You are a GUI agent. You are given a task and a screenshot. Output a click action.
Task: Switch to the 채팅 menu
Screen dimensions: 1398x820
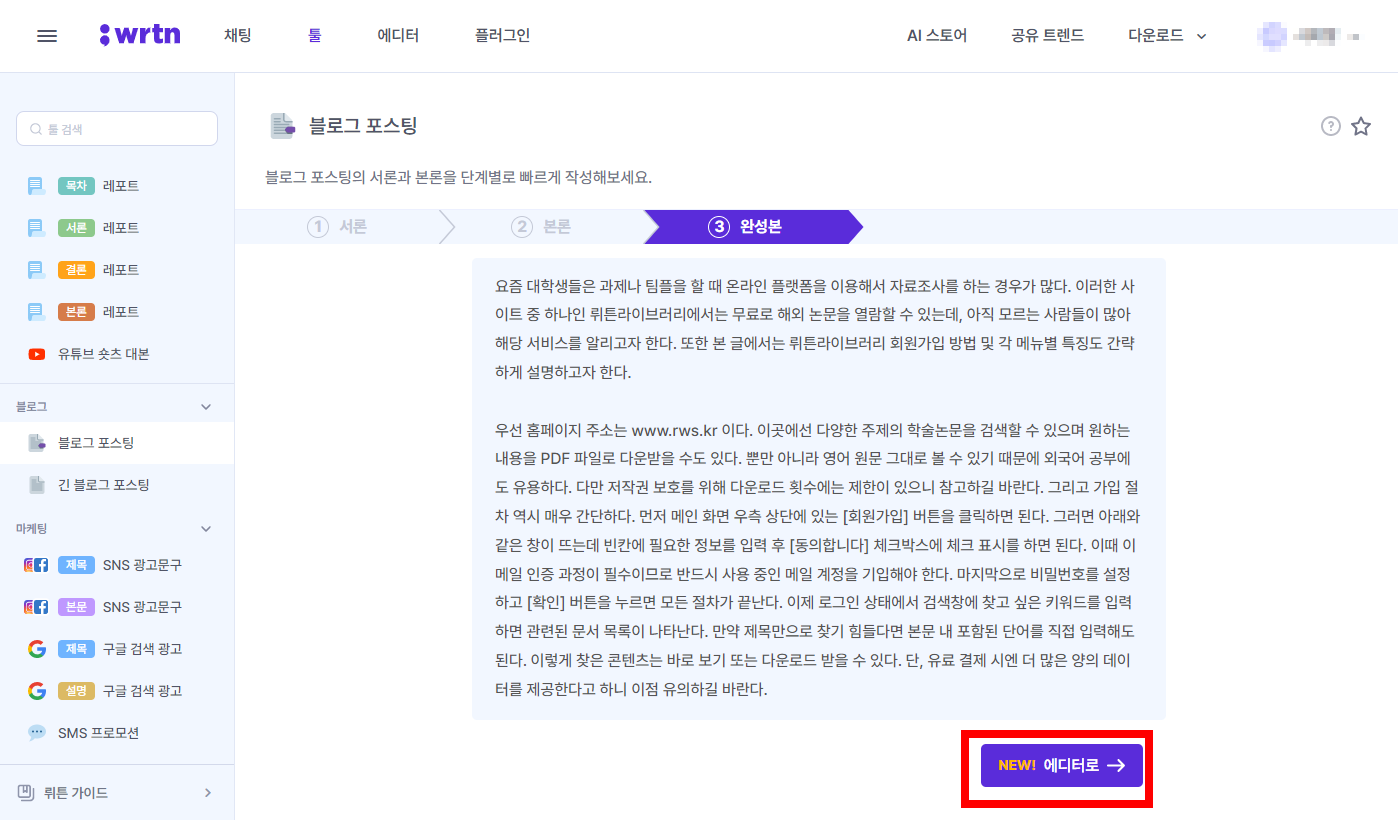[x=237, y=33]
